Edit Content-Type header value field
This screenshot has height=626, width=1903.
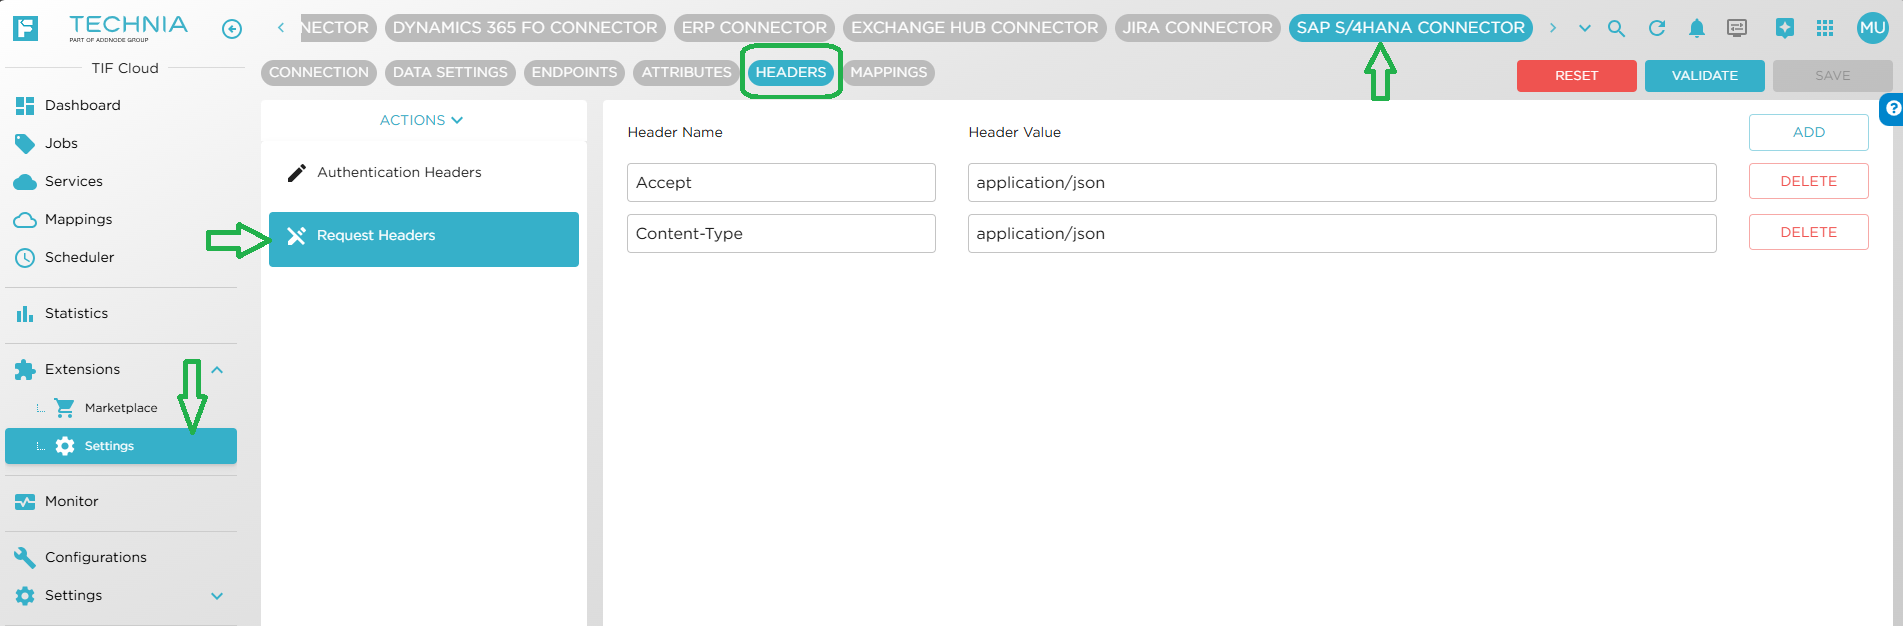pos(1342,233)
